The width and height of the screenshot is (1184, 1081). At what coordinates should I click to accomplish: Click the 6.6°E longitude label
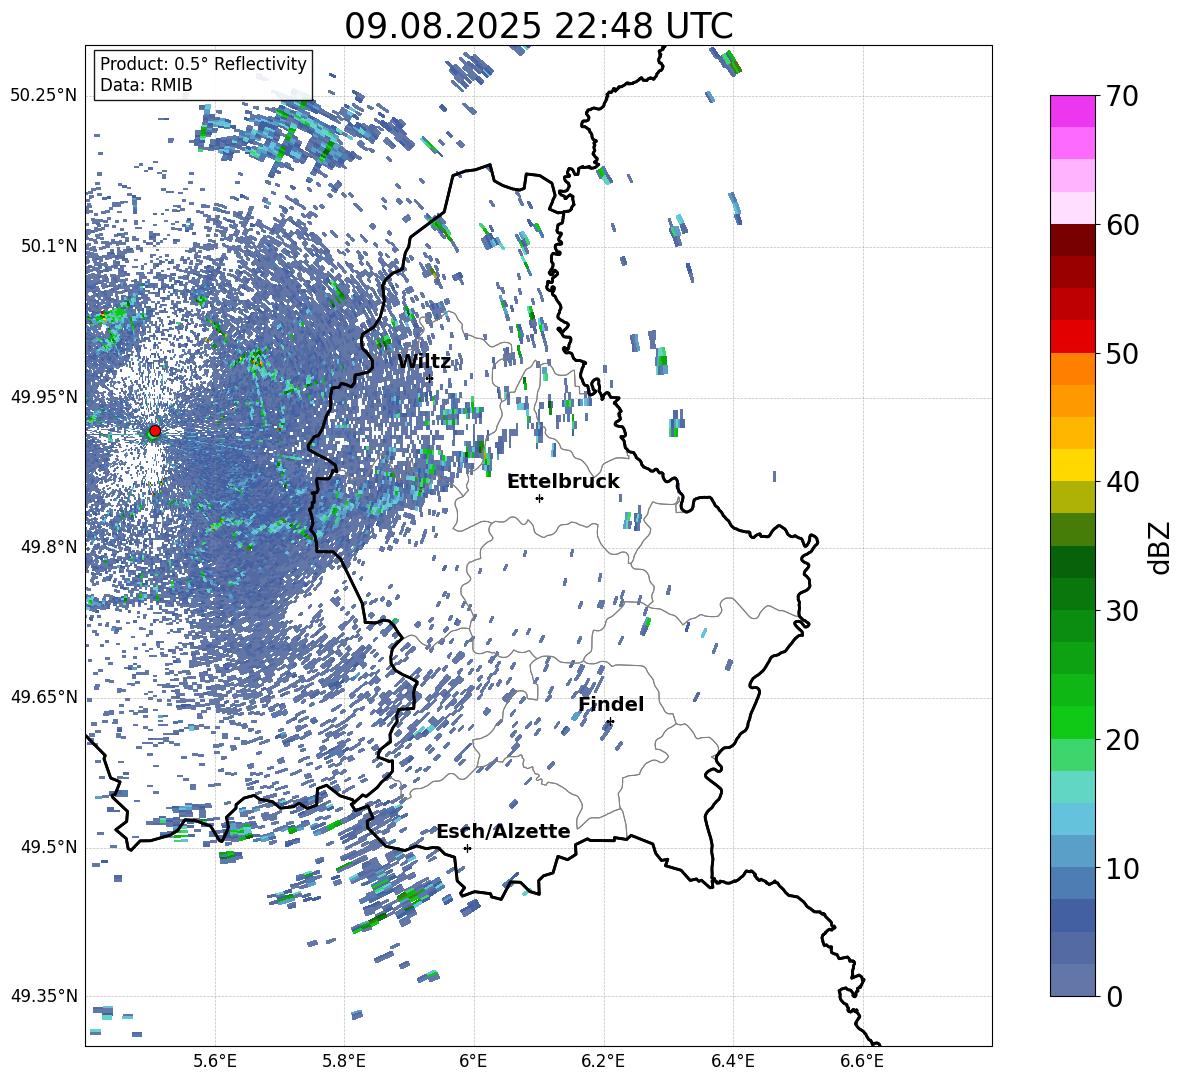862,1061
